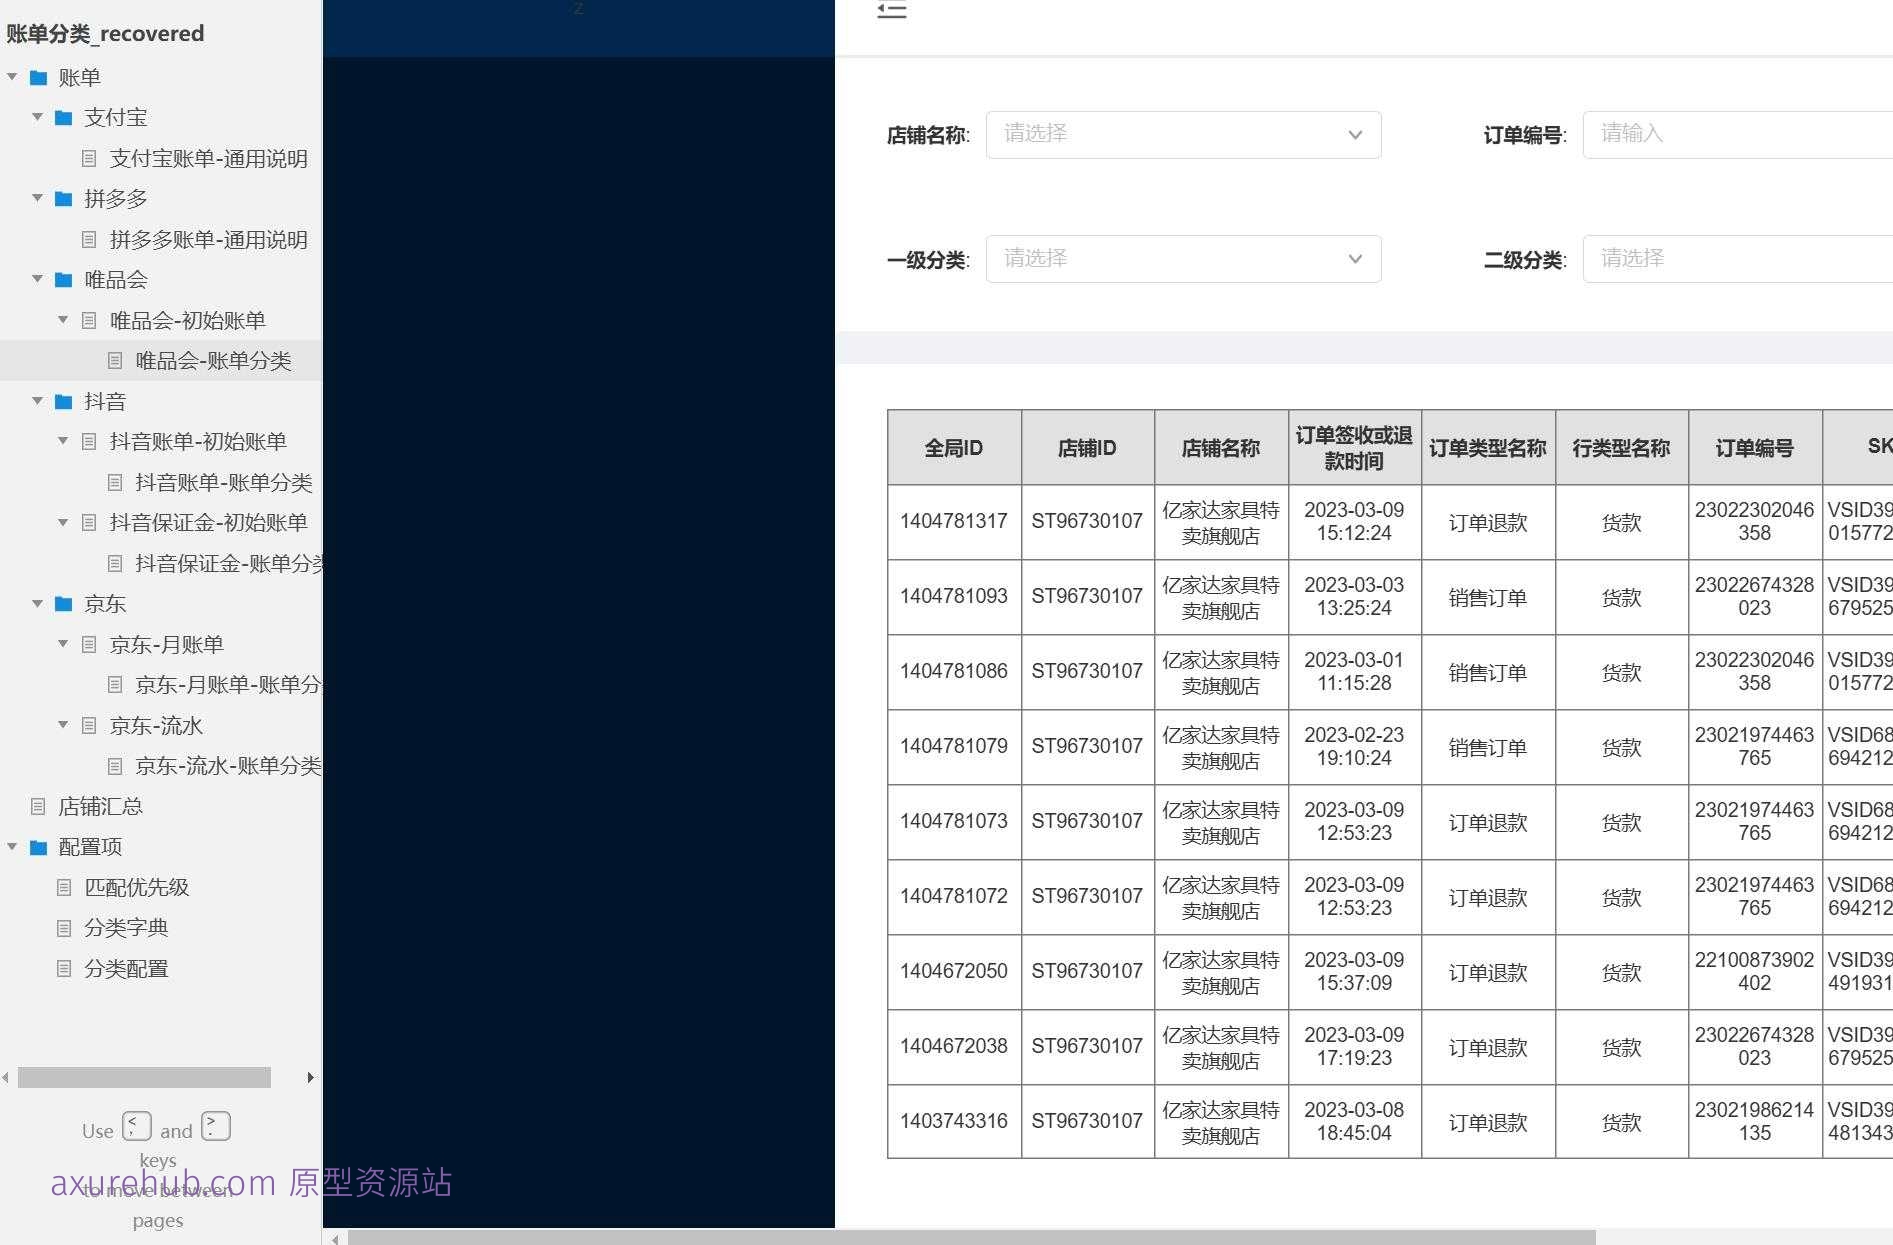Select cell with 全局ID 1404781317

point(954,522)
